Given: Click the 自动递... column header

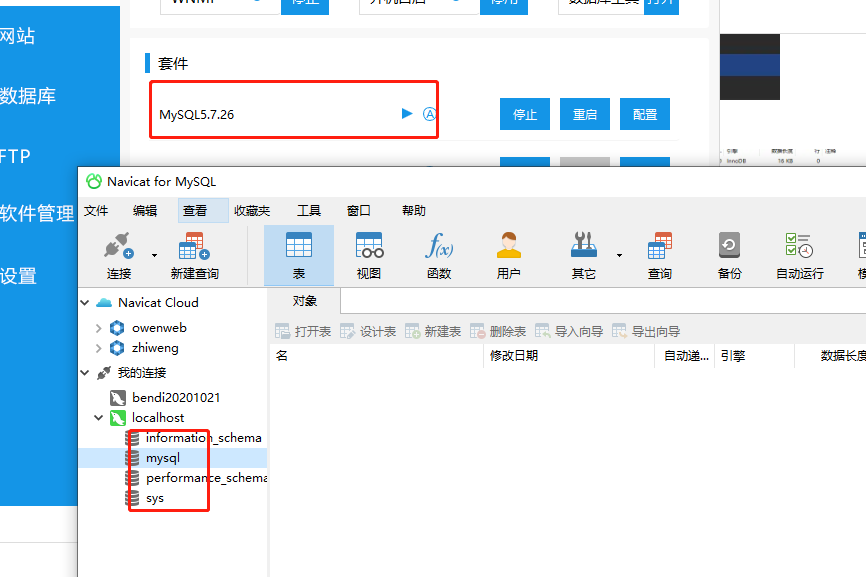Looking at the screenshot, I should tap(685, 356).
